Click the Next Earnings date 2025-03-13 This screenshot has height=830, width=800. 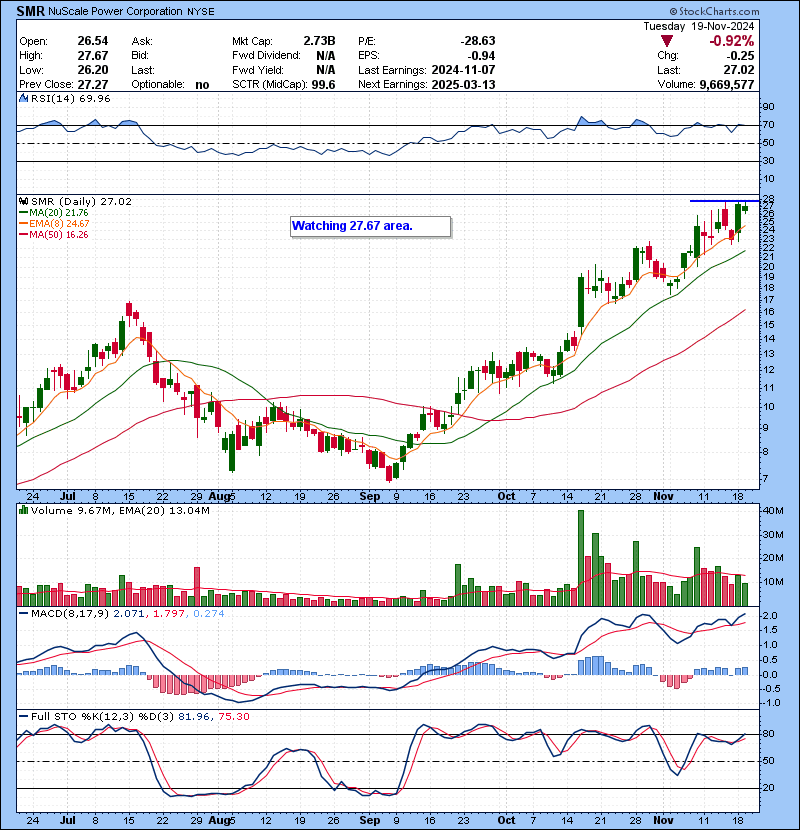point(463,85)
